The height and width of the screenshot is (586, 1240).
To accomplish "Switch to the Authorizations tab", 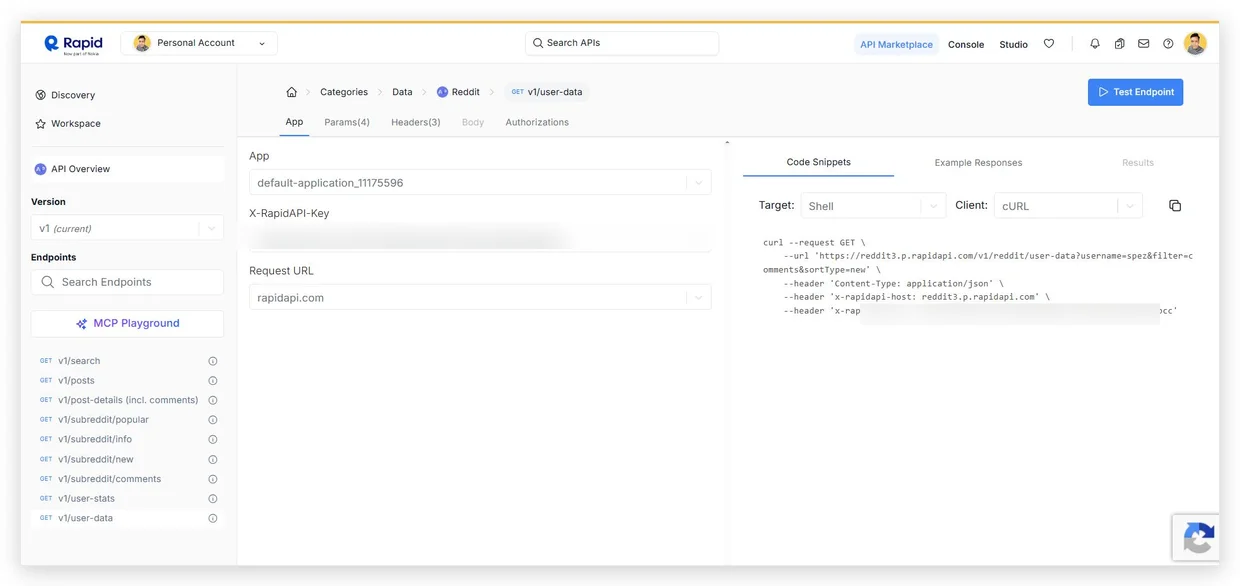I will click(x=537, y=122).
